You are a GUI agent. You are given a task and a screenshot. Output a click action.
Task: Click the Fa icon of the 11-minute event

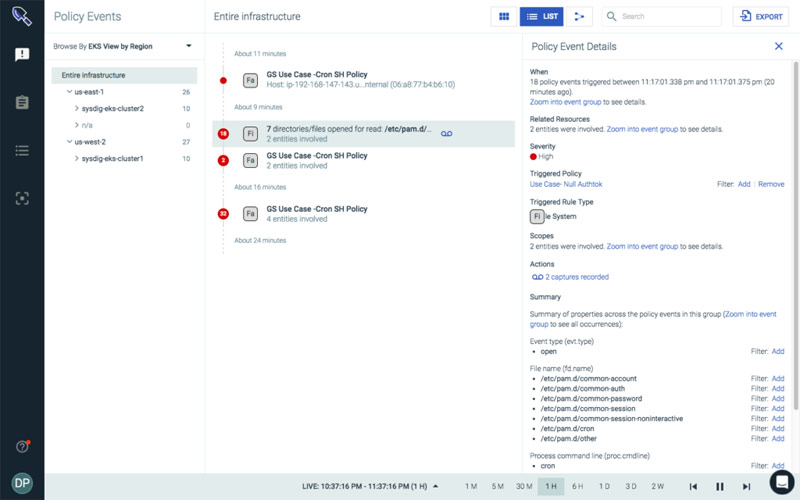tap(250, 80)
